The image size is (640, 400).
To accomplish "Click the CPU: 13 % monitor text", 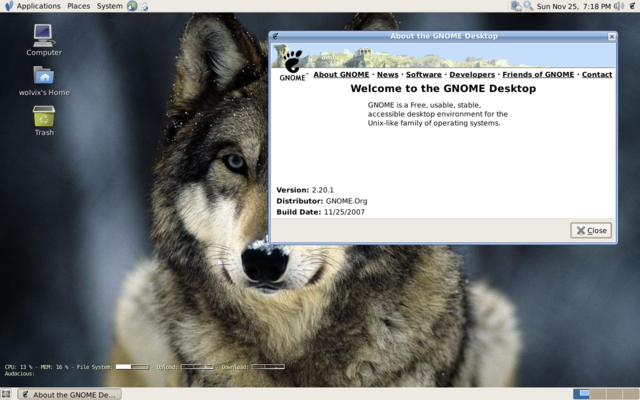I will [x=18, y=367].
